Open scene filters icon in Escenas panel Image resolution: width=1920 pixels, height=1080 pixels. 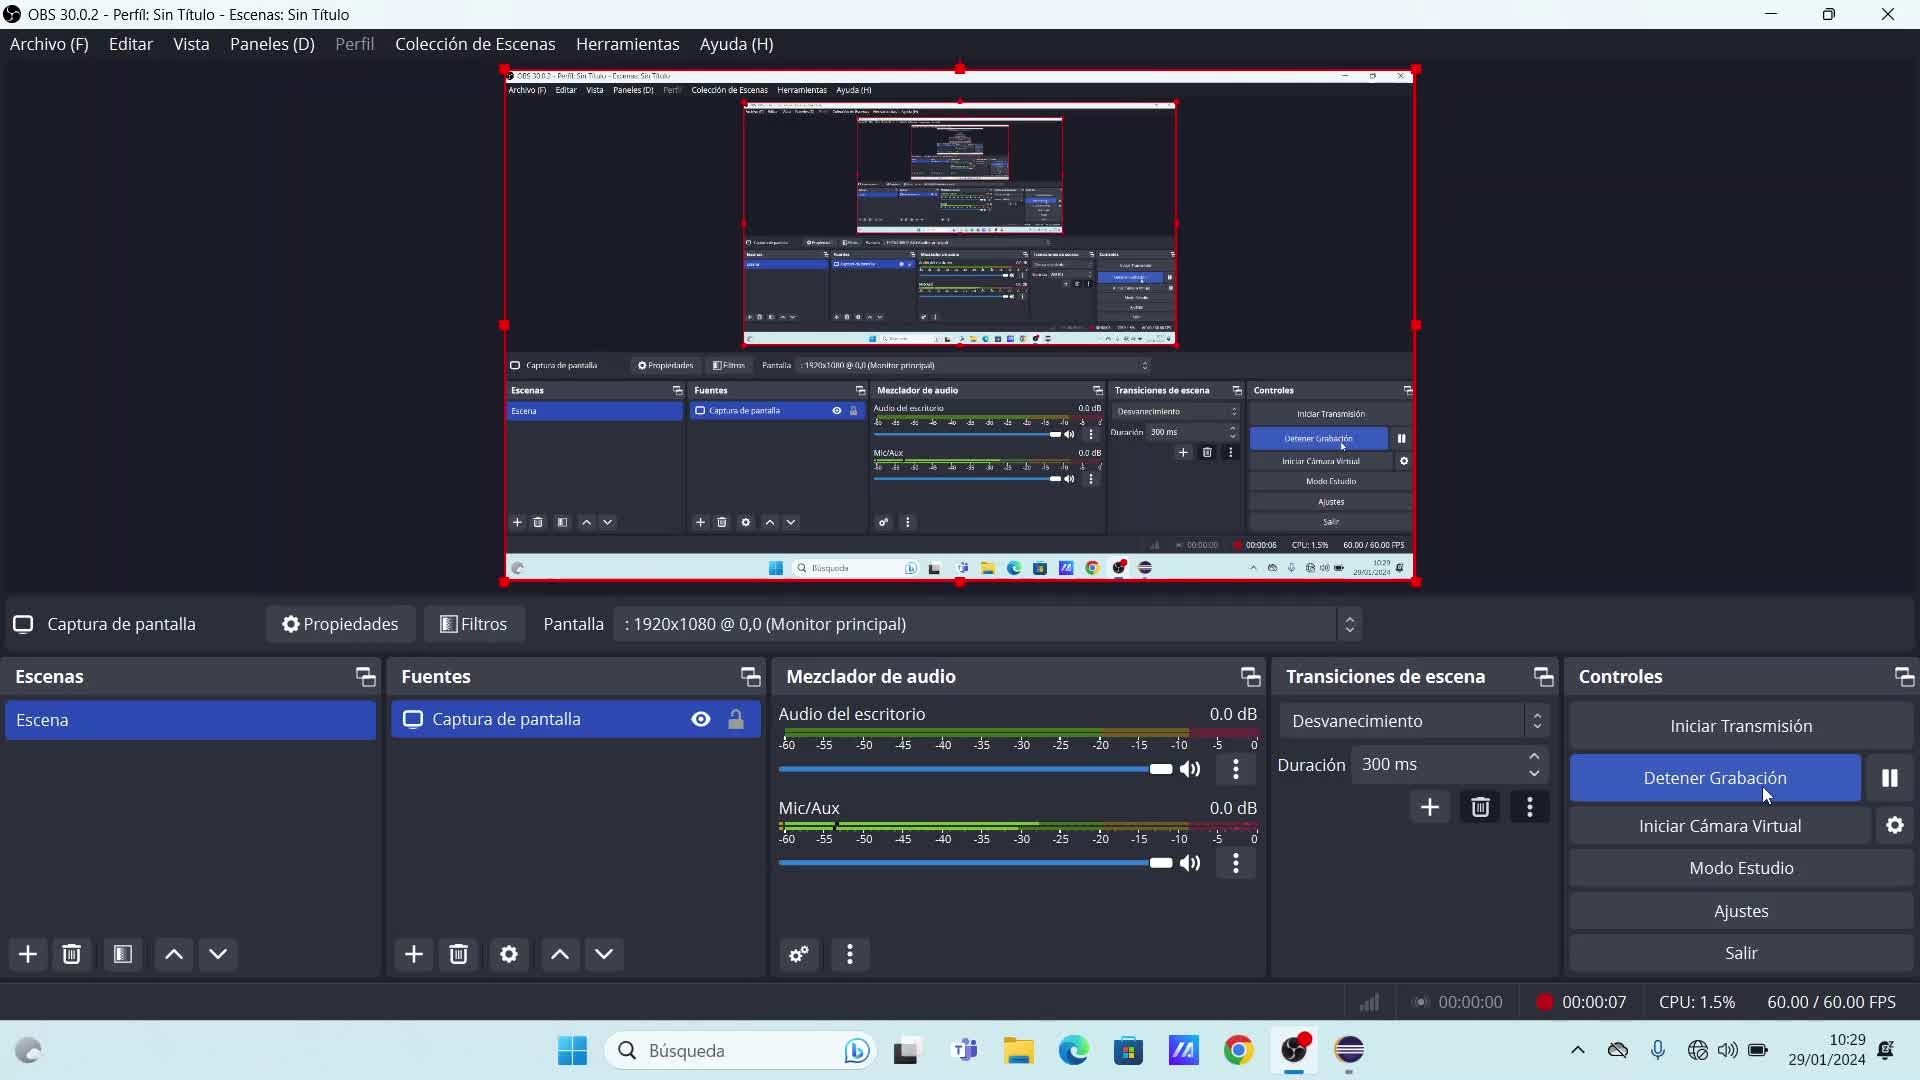(x=123, y=955)
